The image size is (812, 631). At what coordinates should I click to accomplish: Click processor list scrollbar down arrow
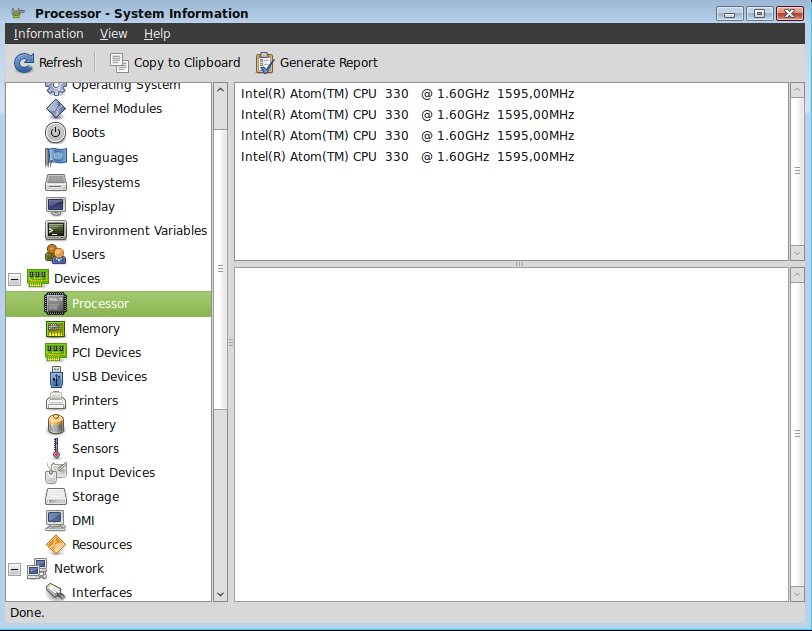[x=798, y=253]
